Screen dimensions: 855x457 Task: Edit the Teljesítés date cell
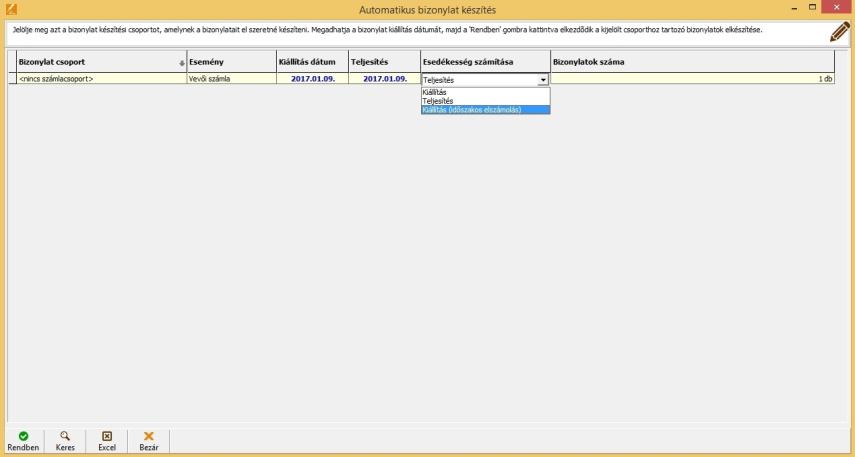coord(384,78)
